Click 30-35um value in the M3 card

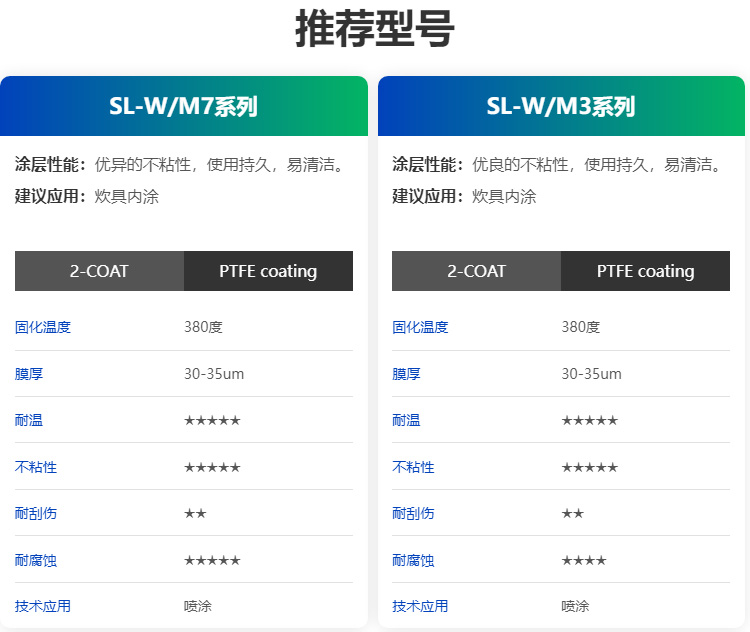[x=591, y=374]
